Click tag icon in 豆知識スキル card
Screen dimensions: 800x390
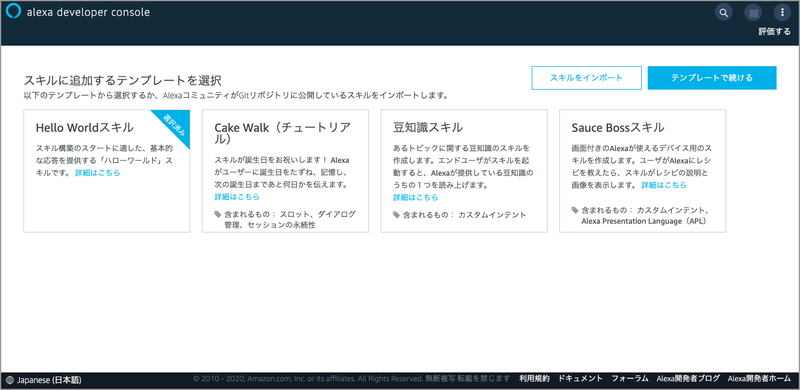click(396, 215)
